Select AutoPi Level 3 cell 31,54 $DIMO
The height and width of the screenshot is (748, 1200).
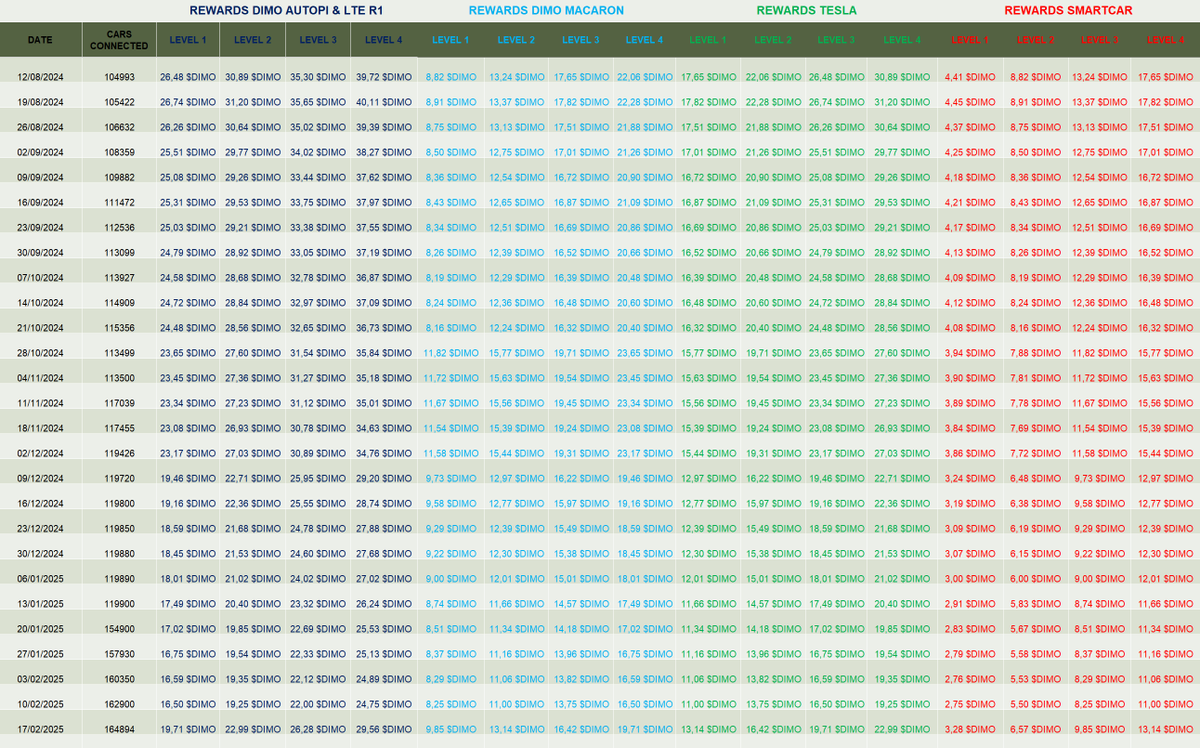tap(318, 353)
